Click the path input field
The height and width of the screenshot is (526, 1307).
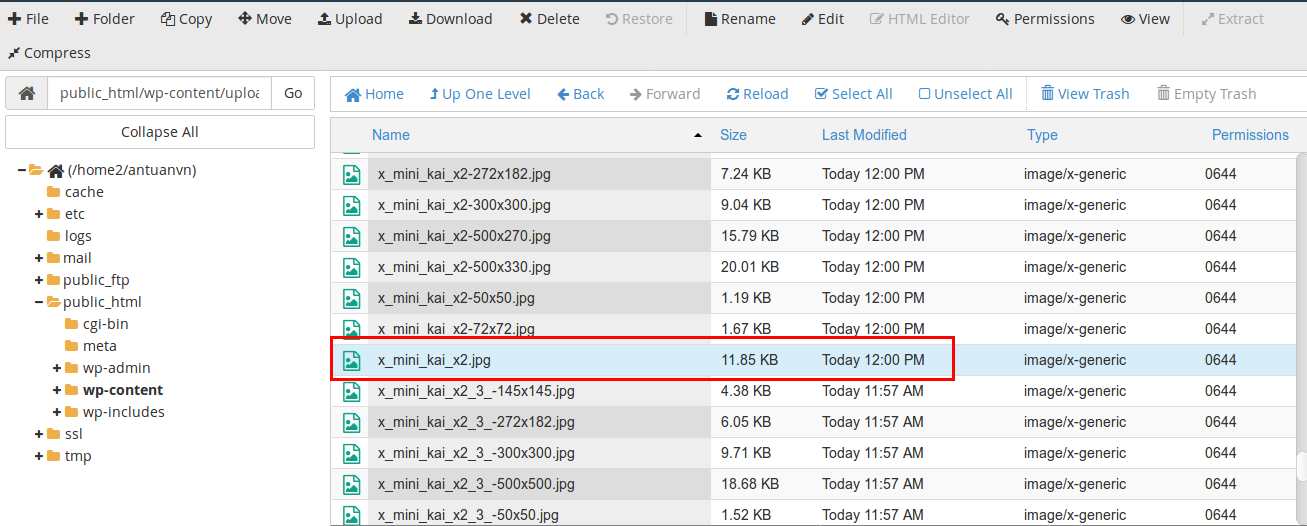(x=159, y=93)
